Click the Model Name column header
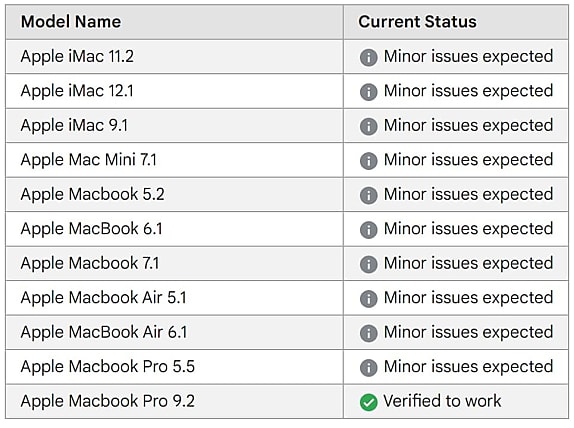Viewport: 574px width, 428px height. tap(71, 22)
